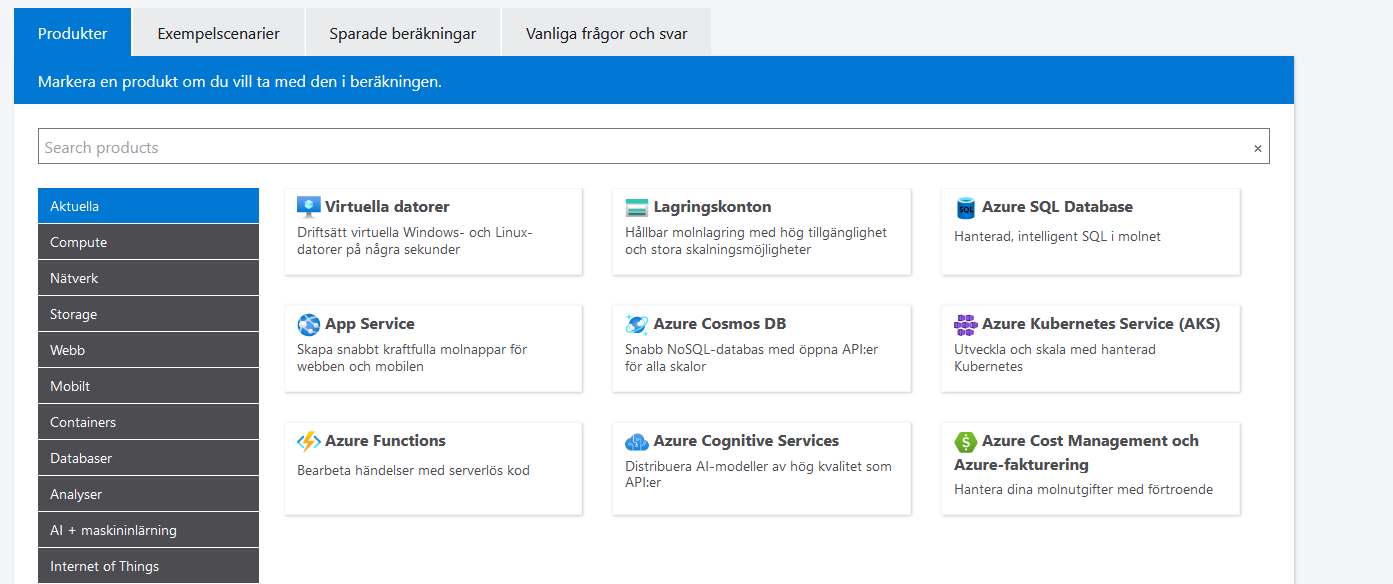Open the AI + maskininlärning category
This screenshot has width=1393, height=584.
(148, 530)
